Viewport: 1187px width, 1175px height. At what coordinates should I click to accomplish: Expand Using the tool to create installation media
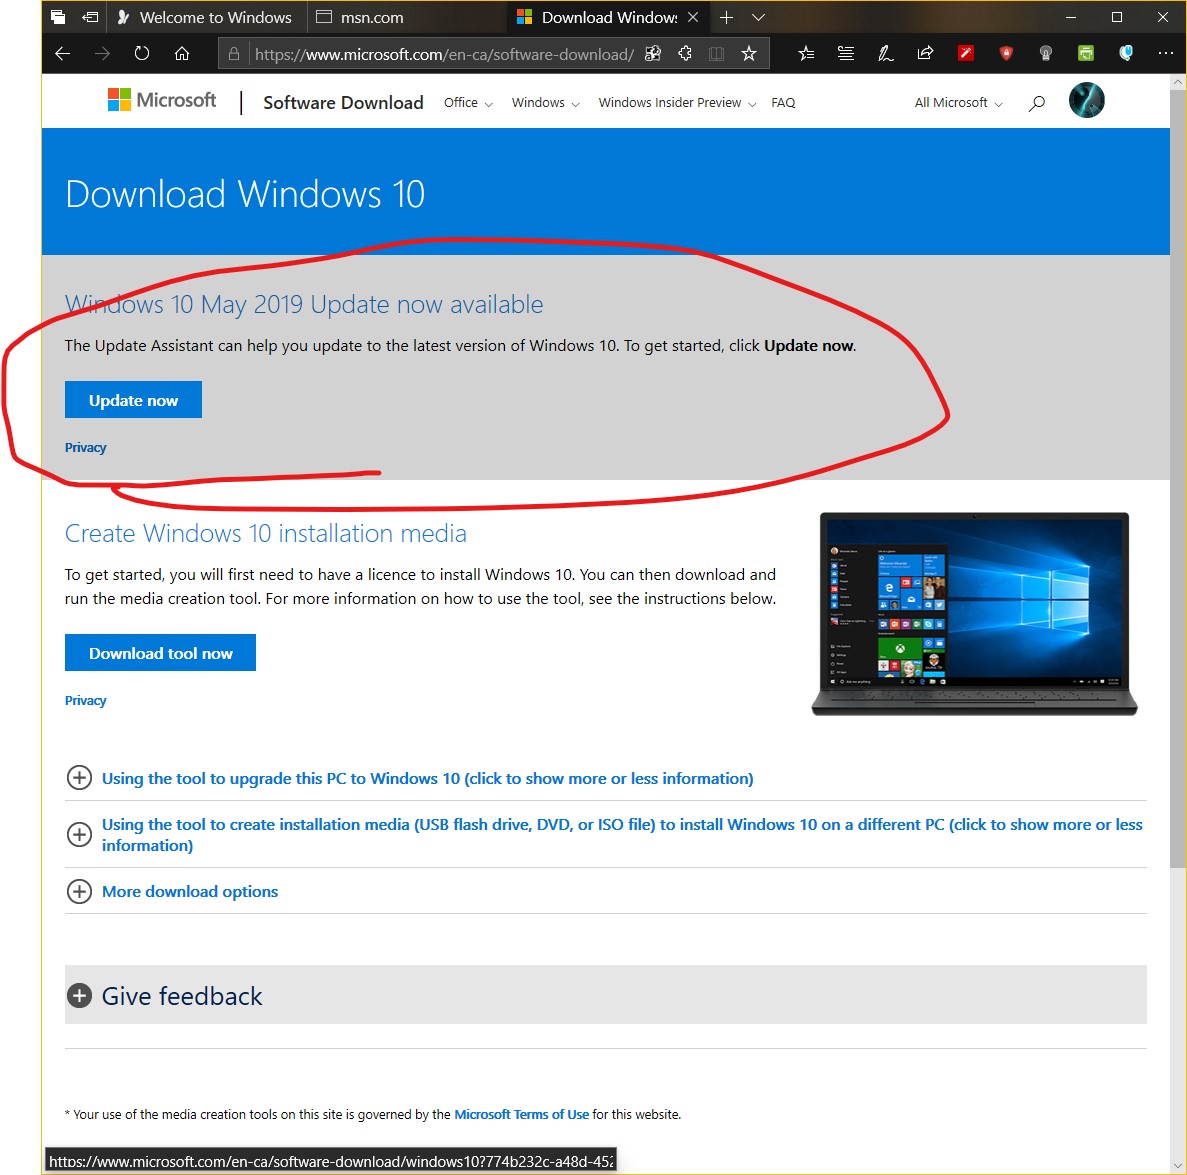click(x=606, y=834)
